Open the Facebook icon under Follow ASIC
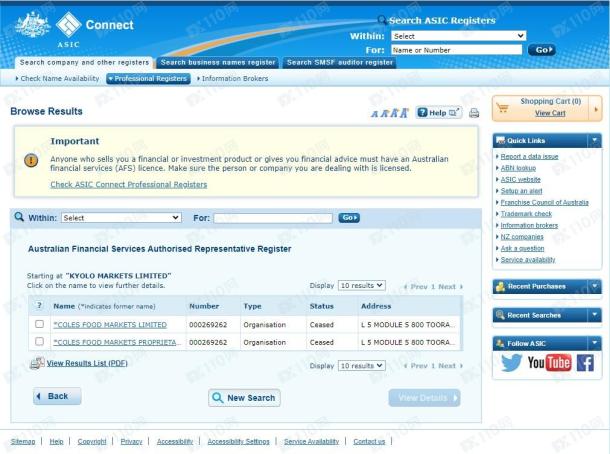 click(x=585, y=363)
